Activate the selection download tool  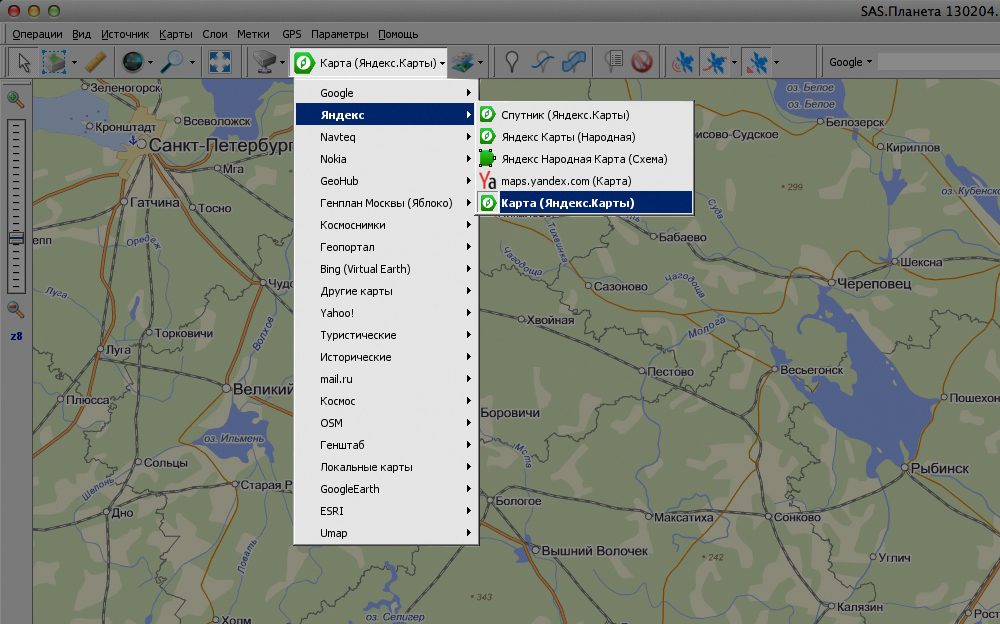(54, 63)
